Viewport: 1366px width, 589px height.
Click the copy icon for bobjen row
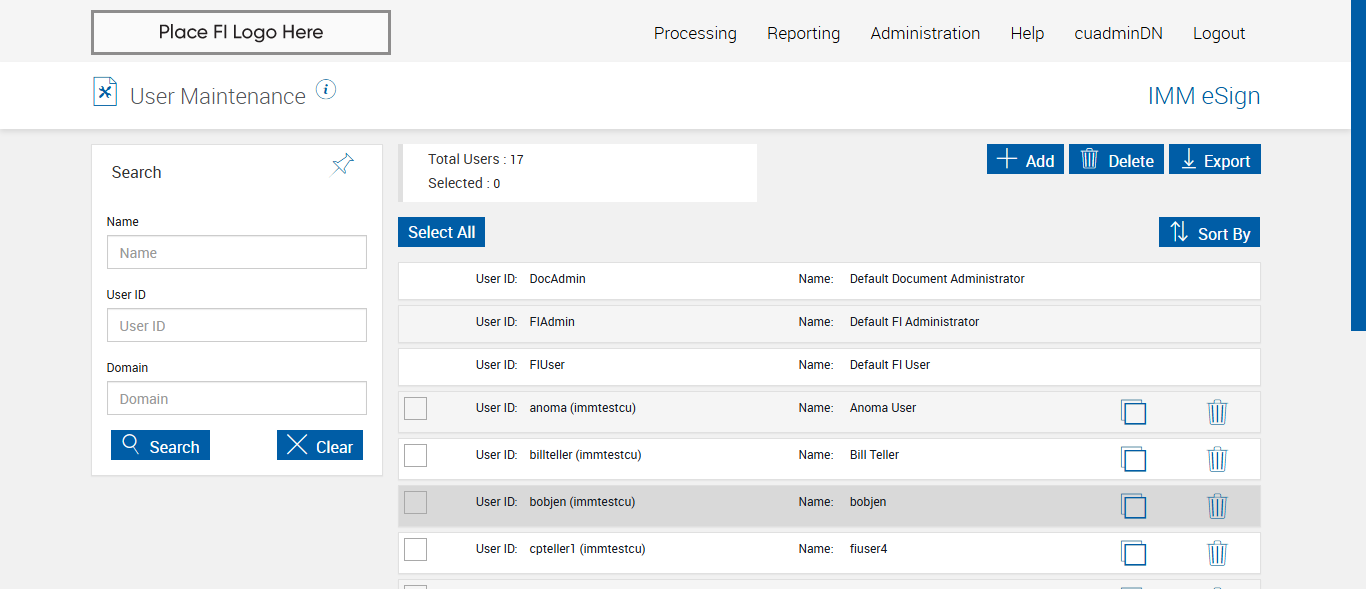click(1133, 506)
